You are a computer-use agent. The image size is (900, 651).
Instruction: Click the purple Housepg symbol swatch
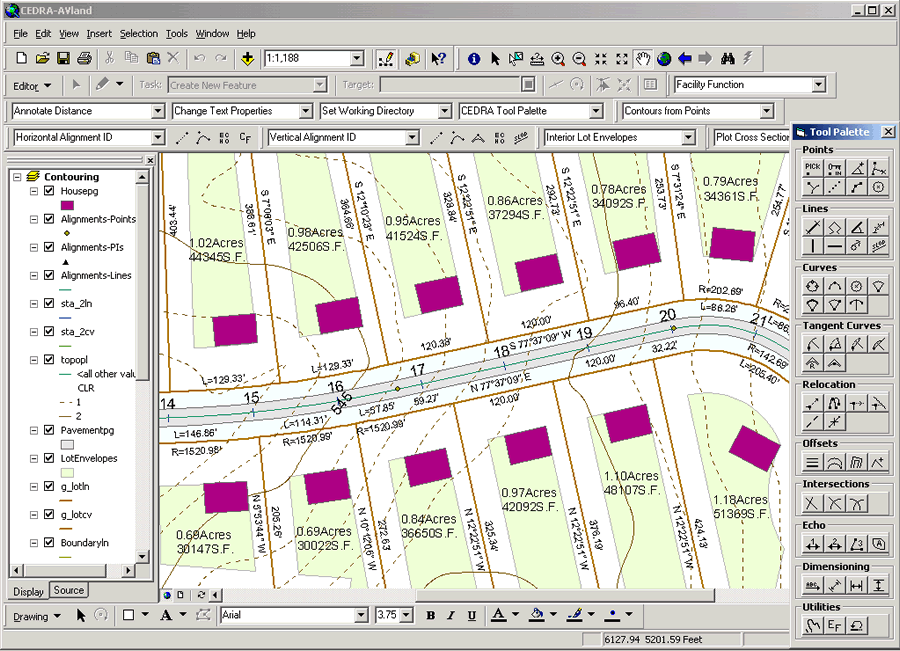pyautogui.click(x=67, y=204)
